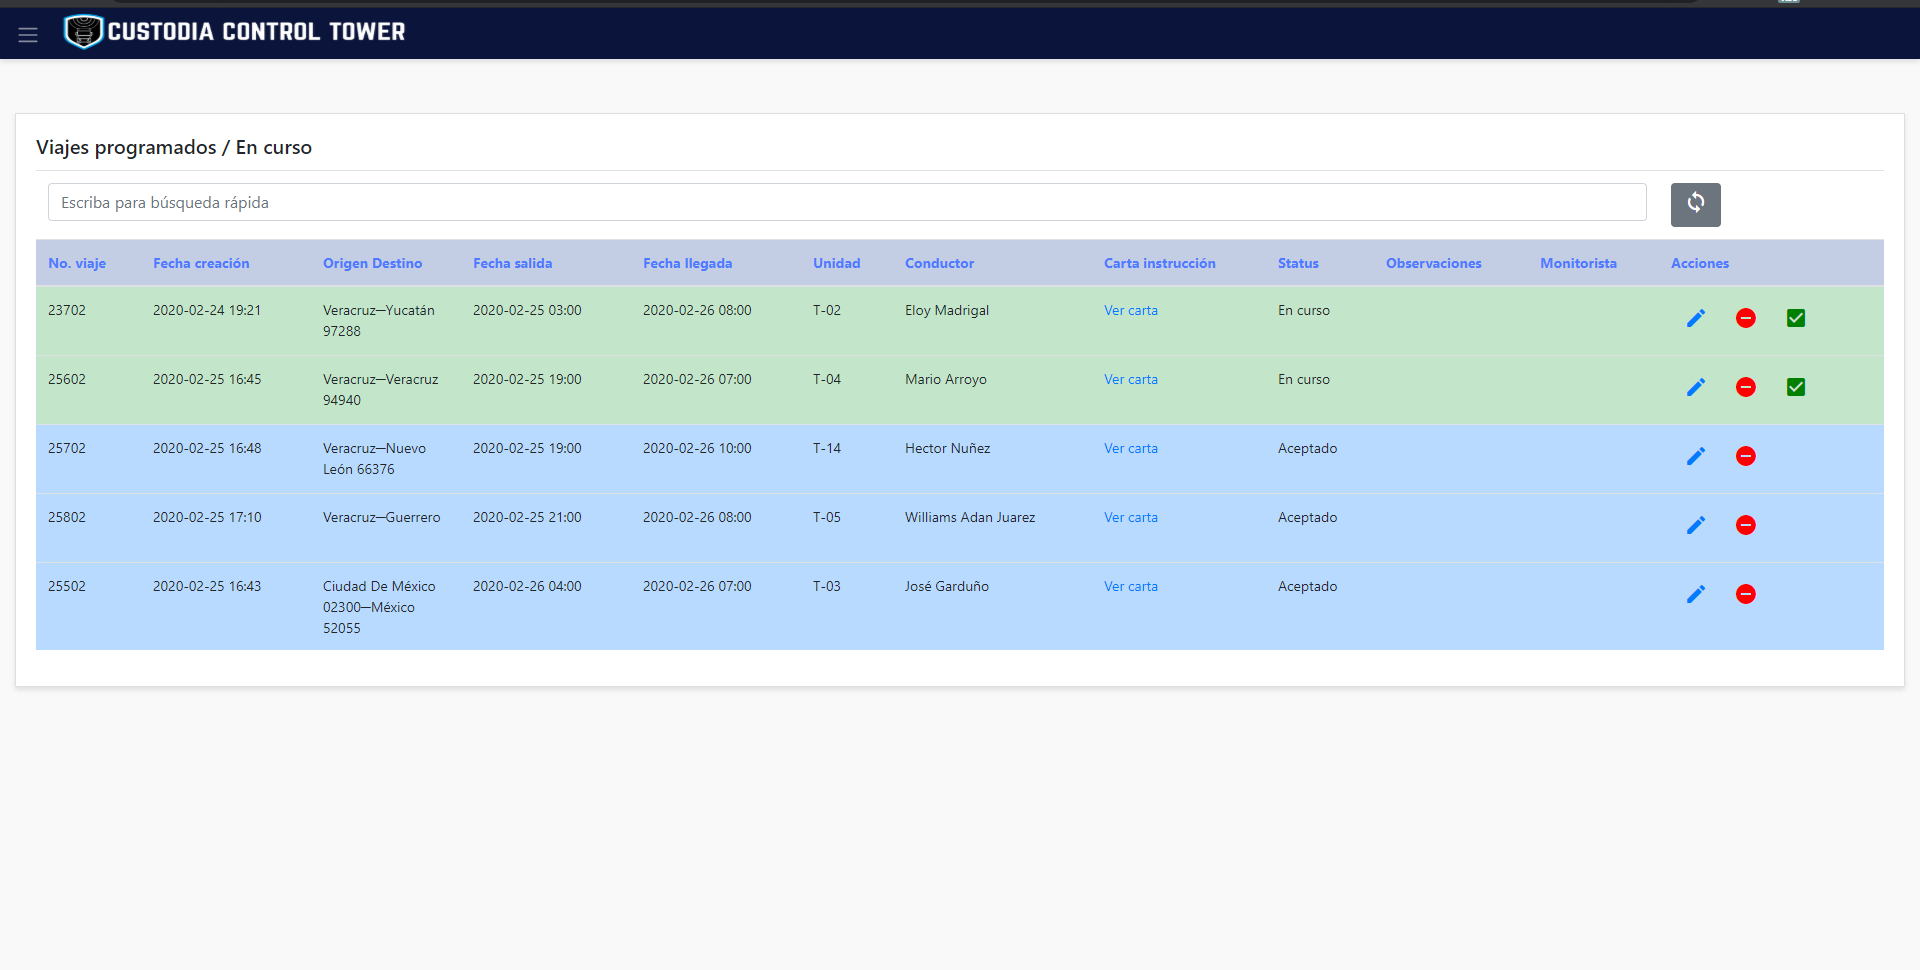Open the hamburger navigation menu
The height and width of the screenshot is (970, 1920).
click(x=28, y=35)
